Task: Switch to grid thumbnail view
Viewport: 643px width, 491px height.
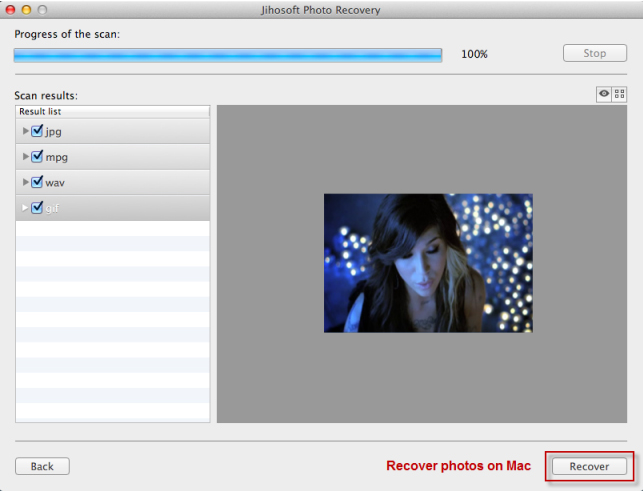Action: pyautogui.click(x=619, y=94)
